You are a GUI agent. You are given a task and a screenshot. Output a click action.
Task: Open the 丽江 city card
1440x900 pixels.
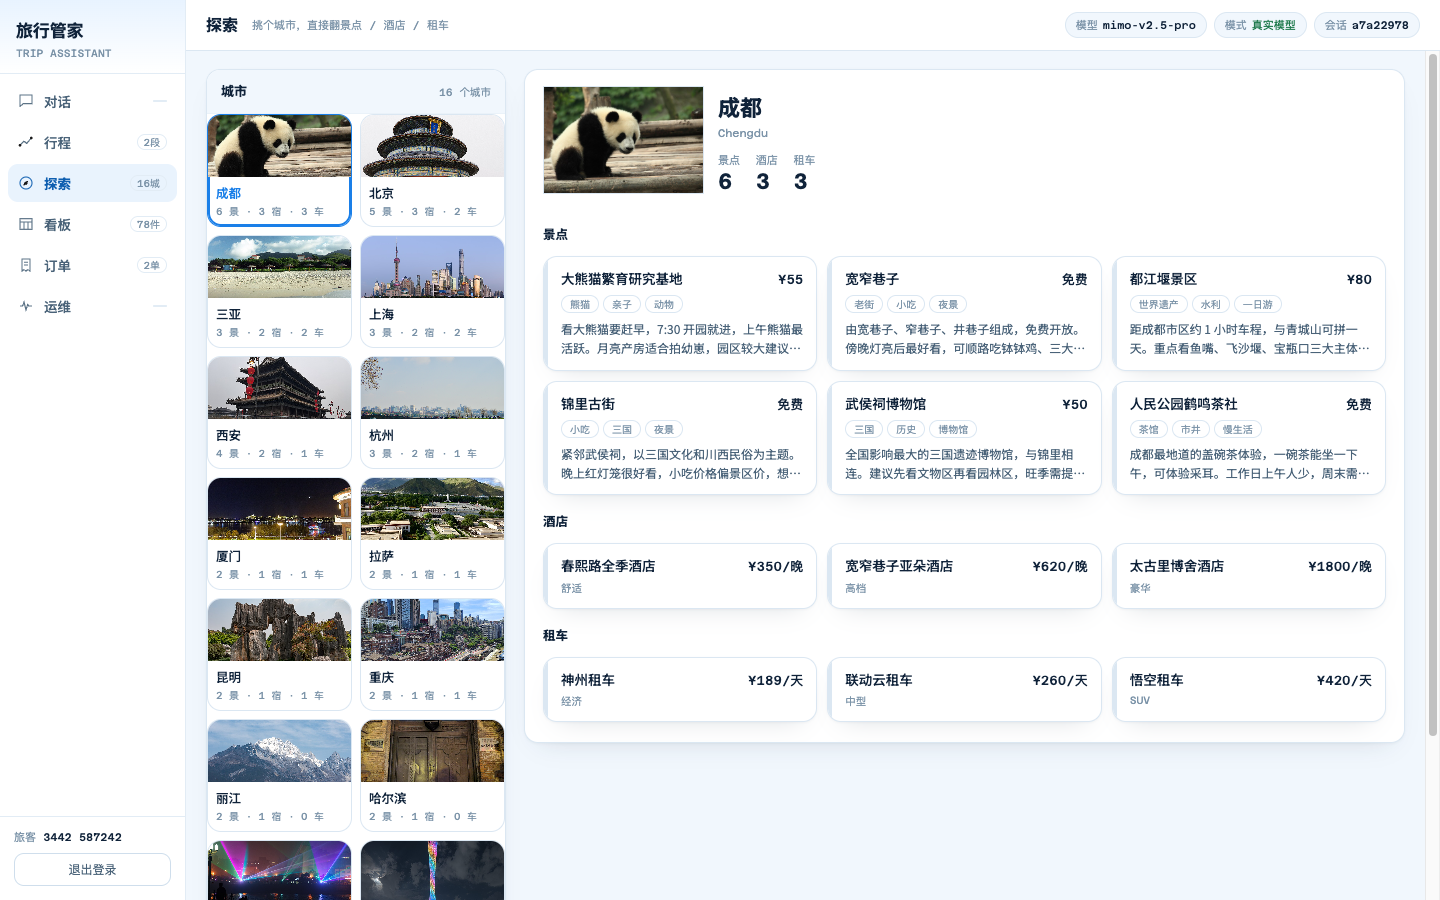pyautogui.click(x=279, y=775)
